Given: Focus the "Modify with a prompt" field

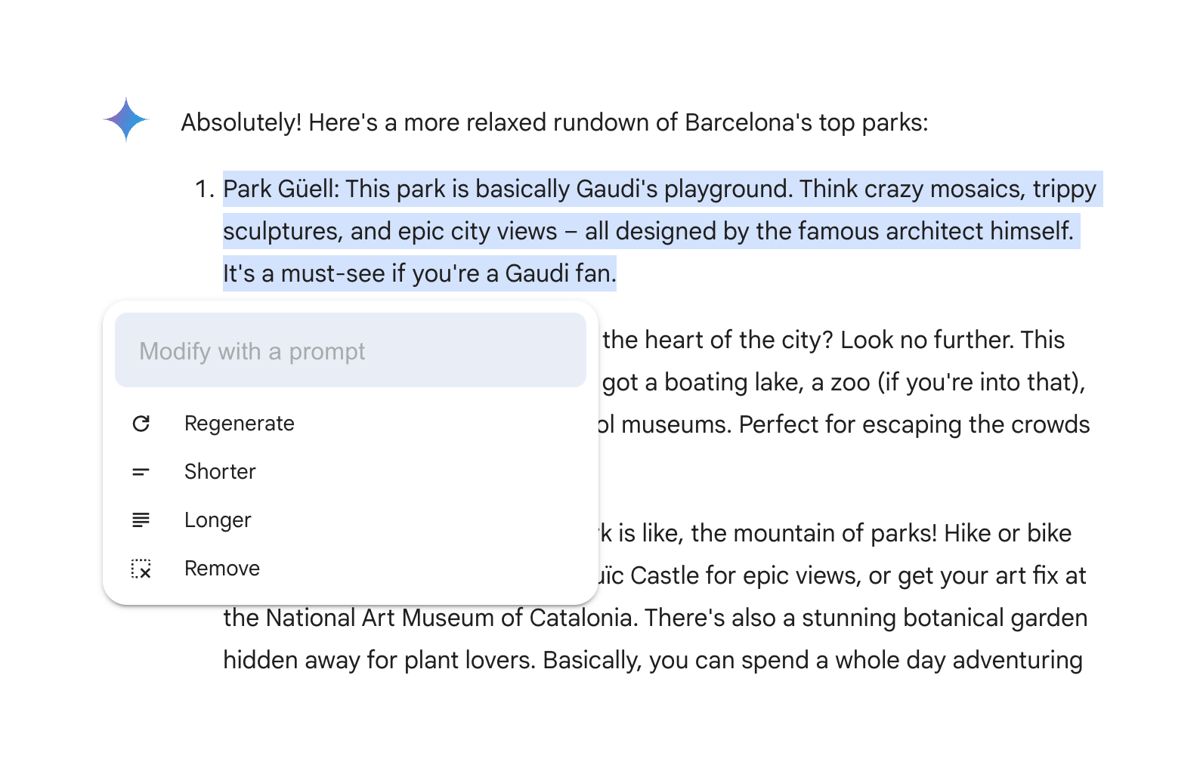Looking at the screenshot, I should tap(350, 351).
